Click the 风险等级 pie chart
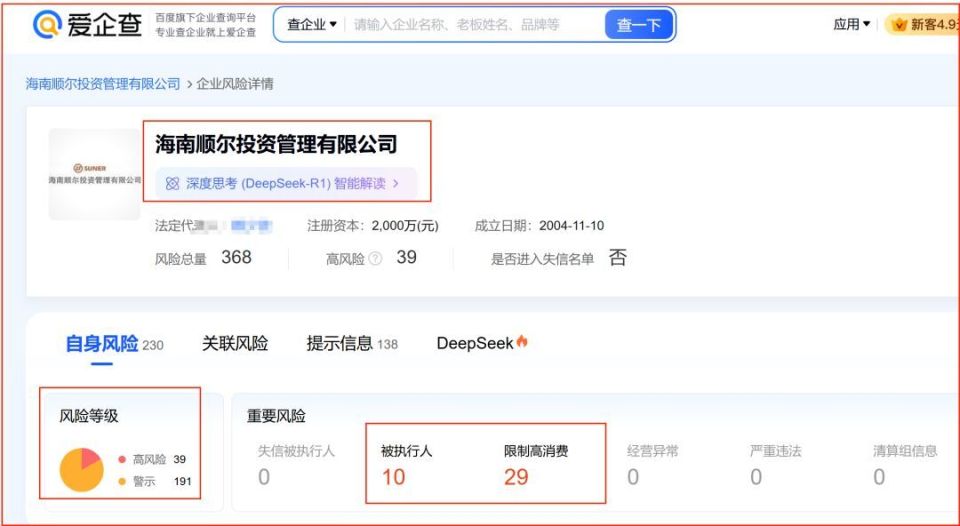Viewport: 960px width, 526px height. (x=81, y=470)
